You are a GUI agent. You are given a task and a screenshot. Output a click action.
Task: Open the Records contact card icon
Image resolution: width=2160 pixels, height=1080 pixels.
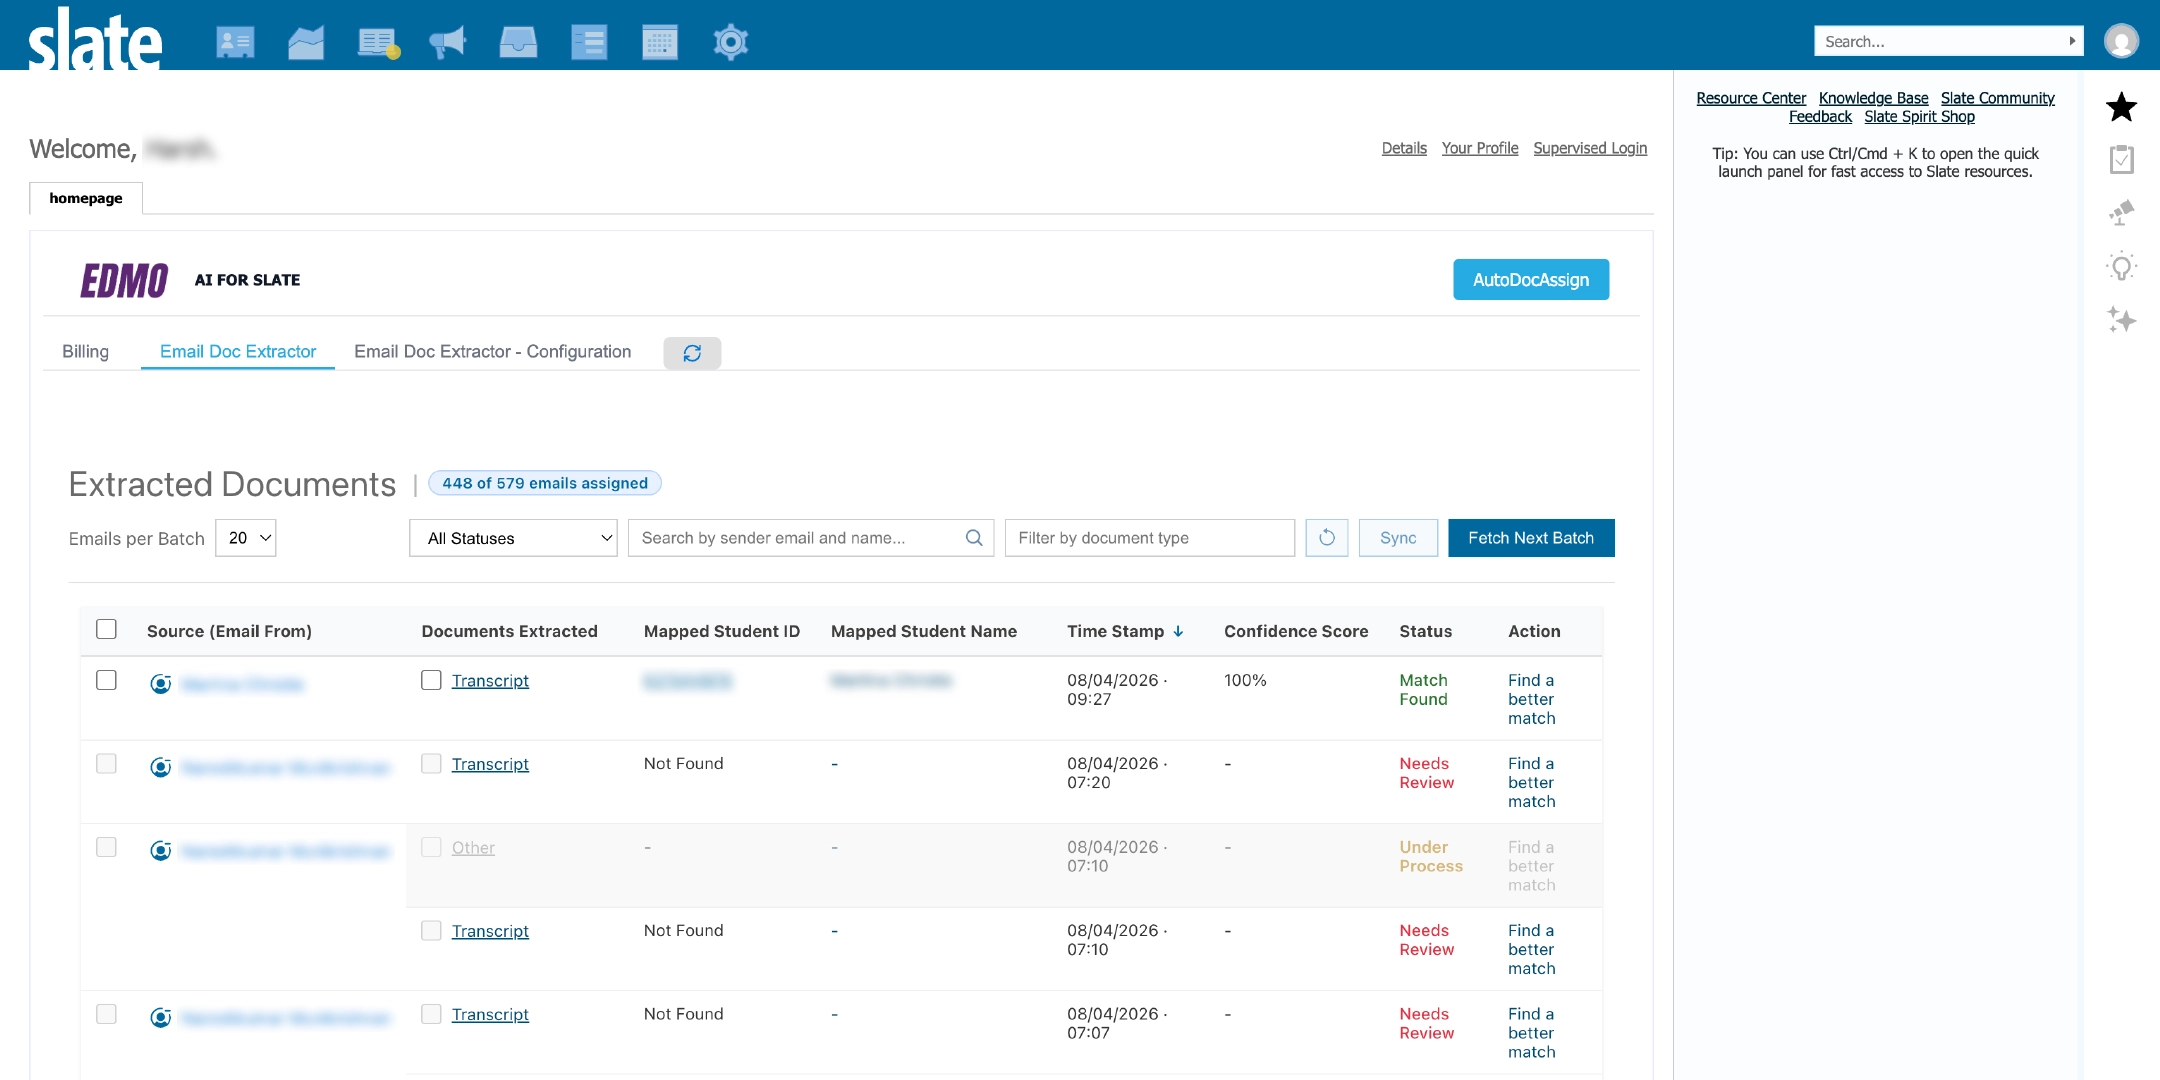click(x=235, y=42)
